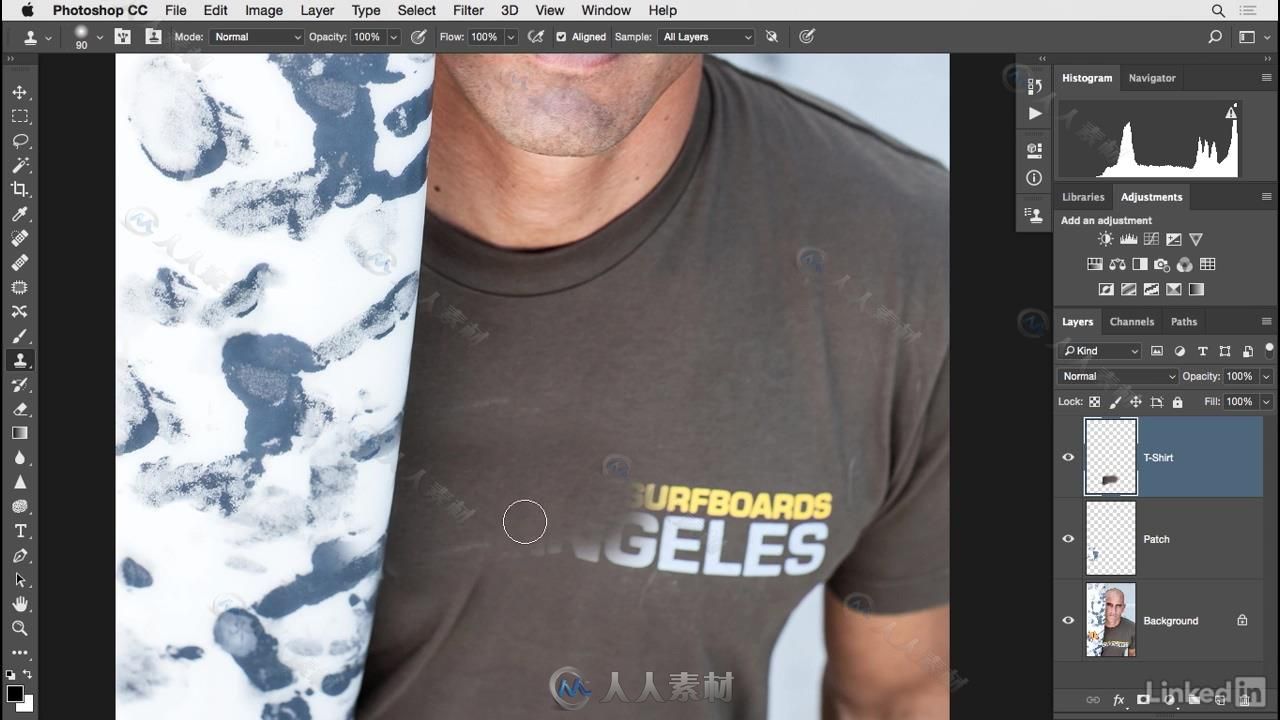Viewport: 1280px width, 720px height.
Task: Select the Rectangular Marquee tool
Action: click(19, 116)
